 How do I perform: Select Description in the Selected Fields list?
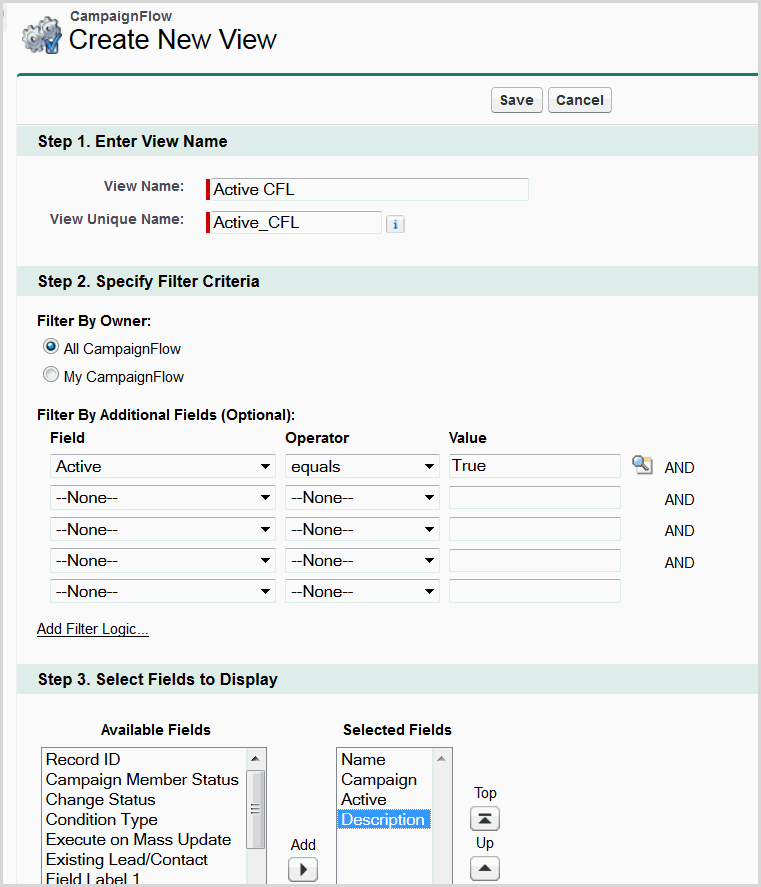pyautogui.click(x=383, y=820)
